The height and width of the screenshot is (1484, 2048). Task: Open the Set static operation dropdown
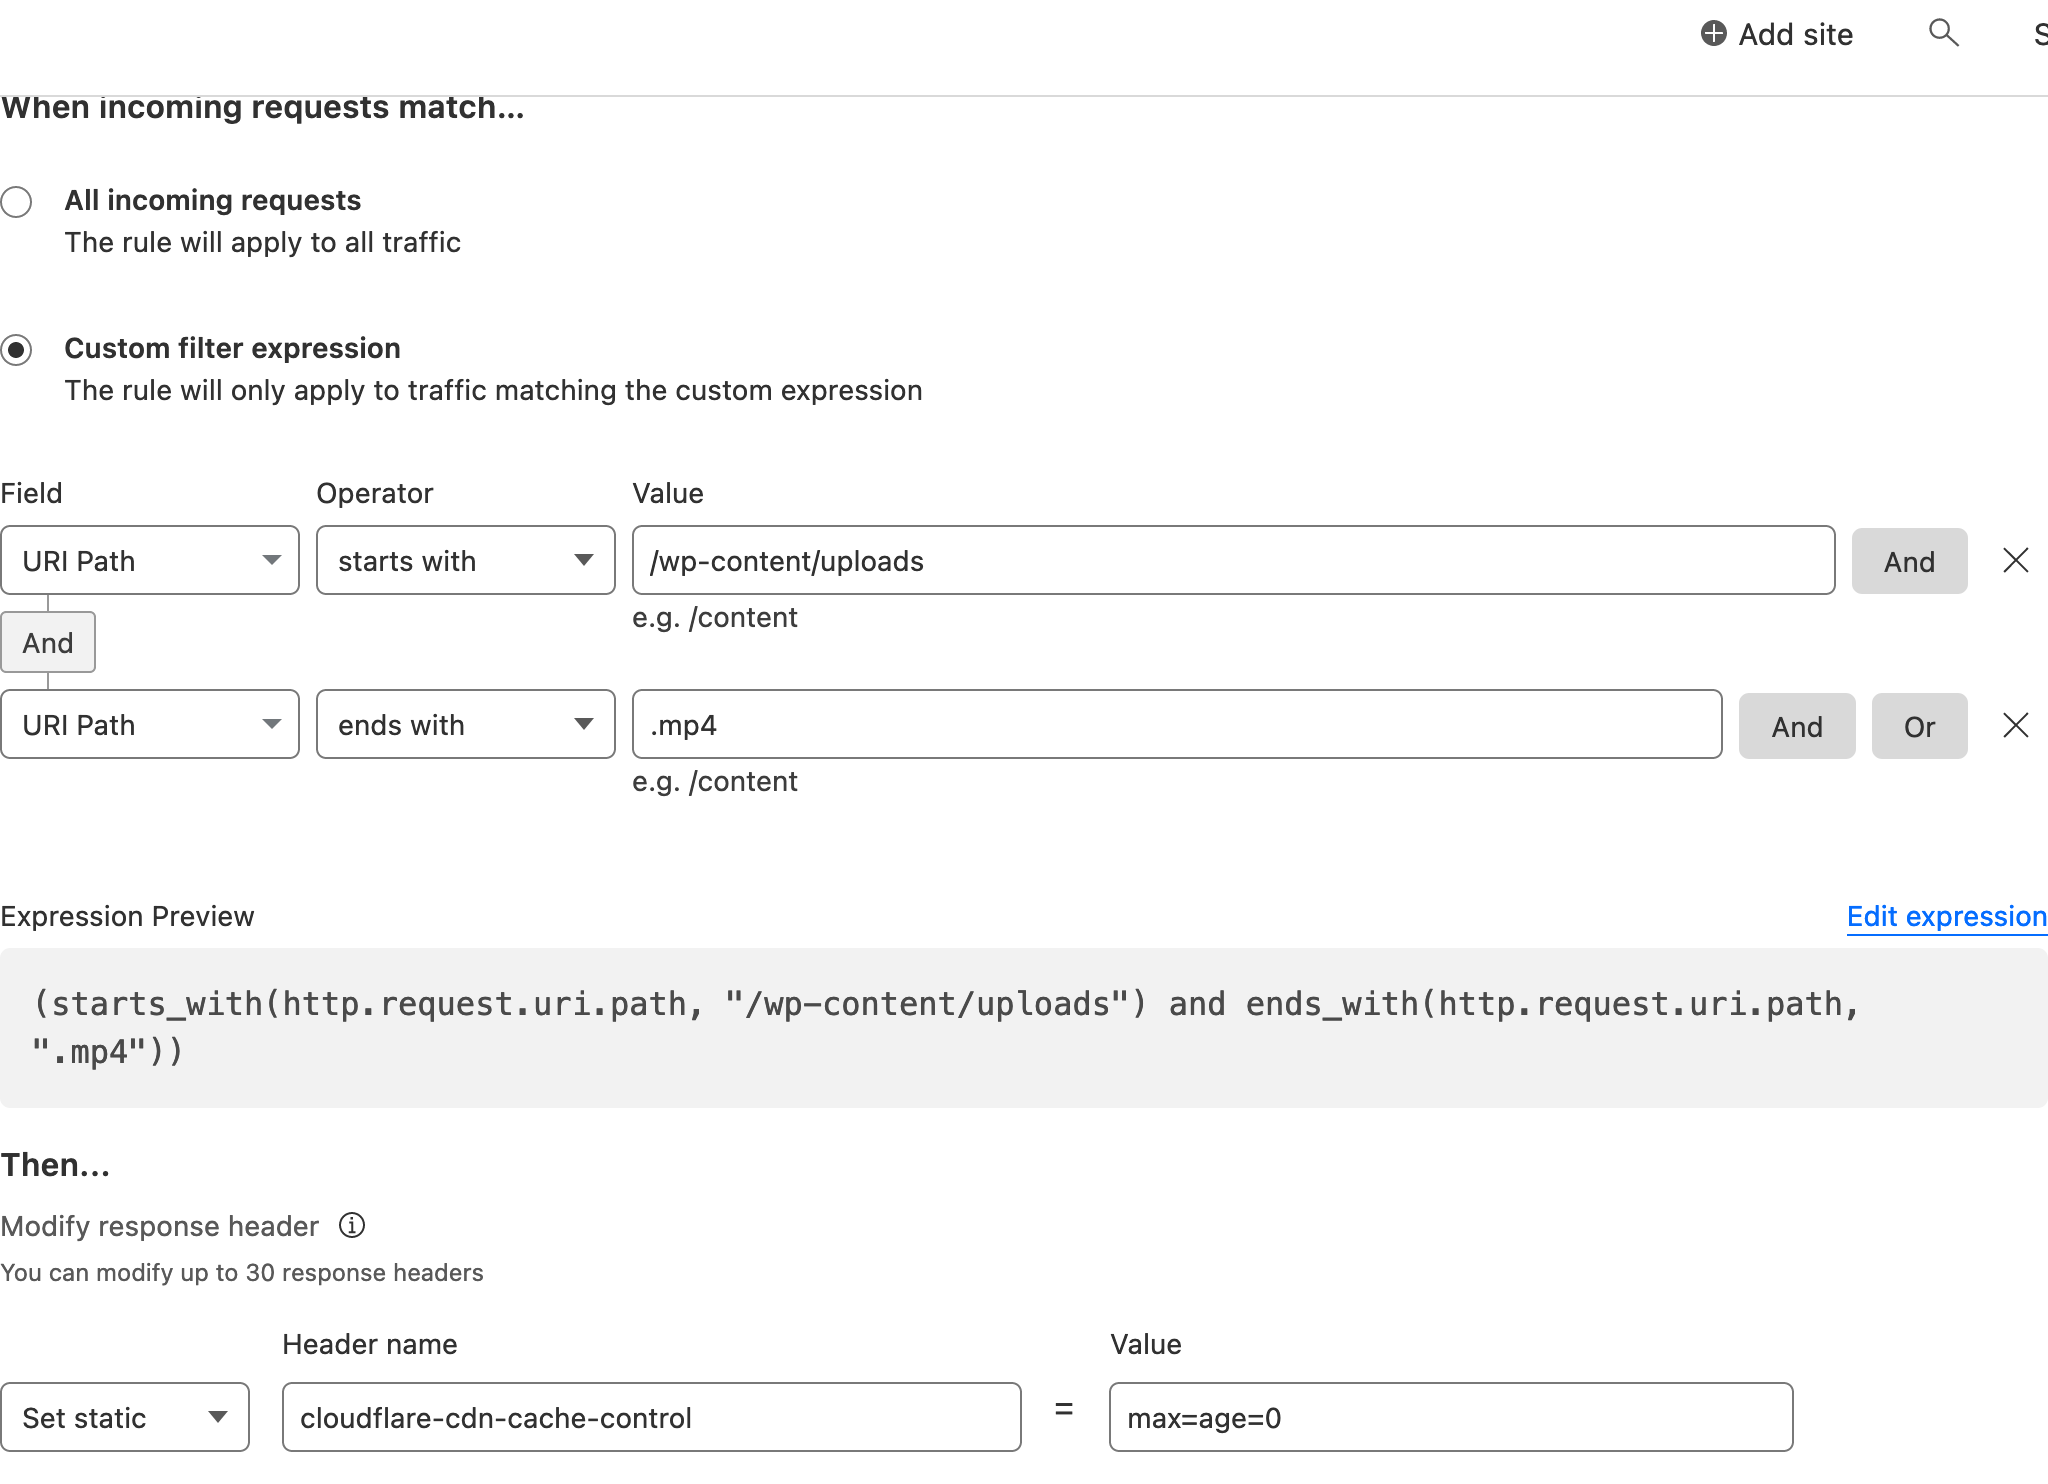click(x=125, y=1417)
